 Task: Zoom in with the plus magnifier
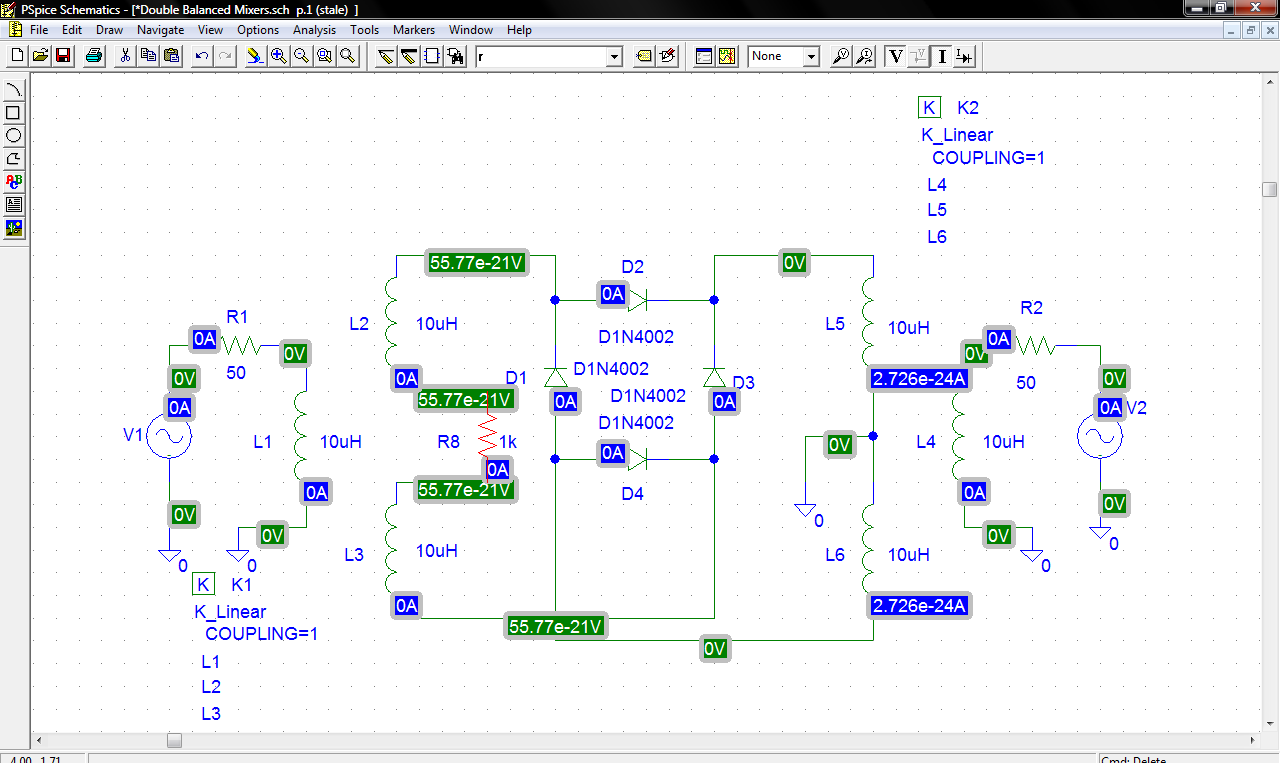tap(279, 56)
